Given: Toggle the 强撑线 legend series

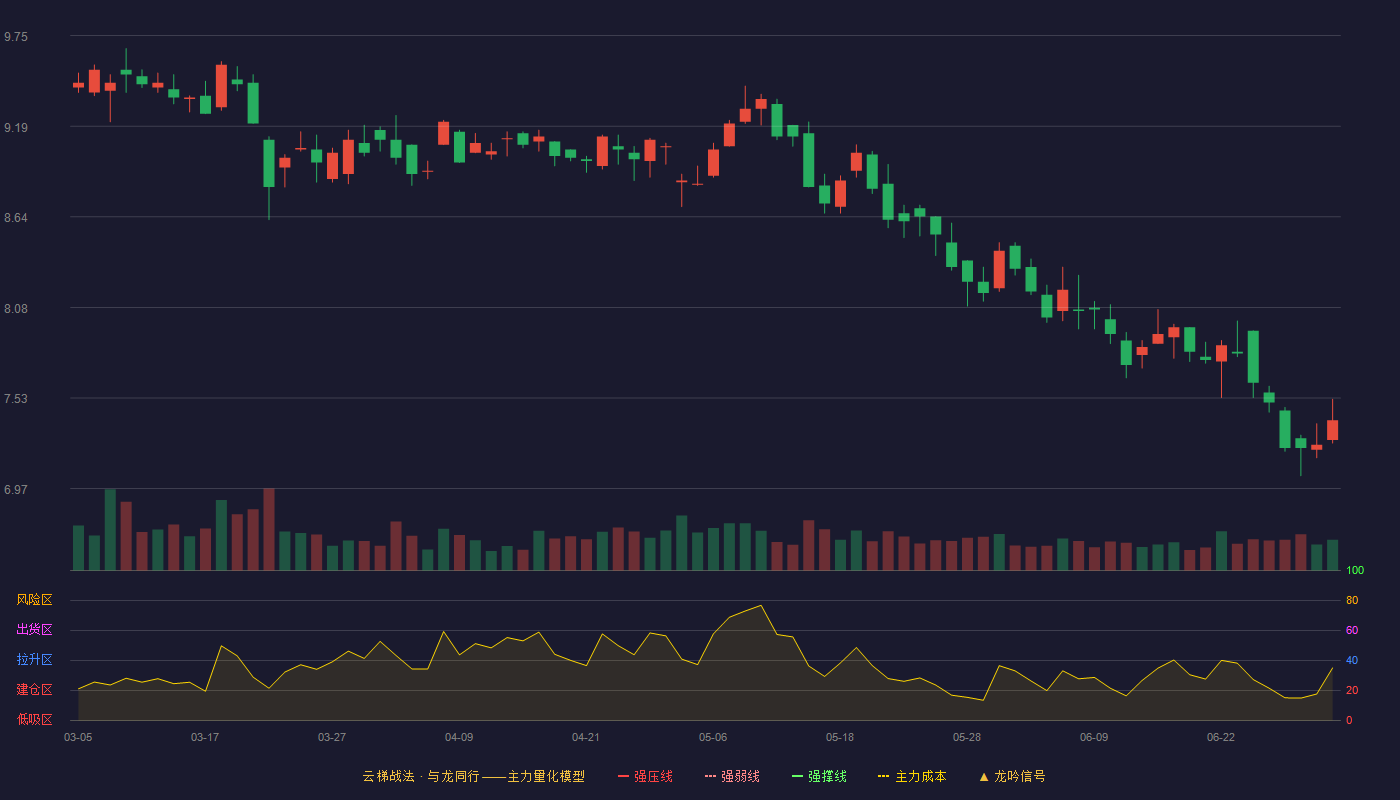Looking at the screenshot, I should (x=819, y=776).
